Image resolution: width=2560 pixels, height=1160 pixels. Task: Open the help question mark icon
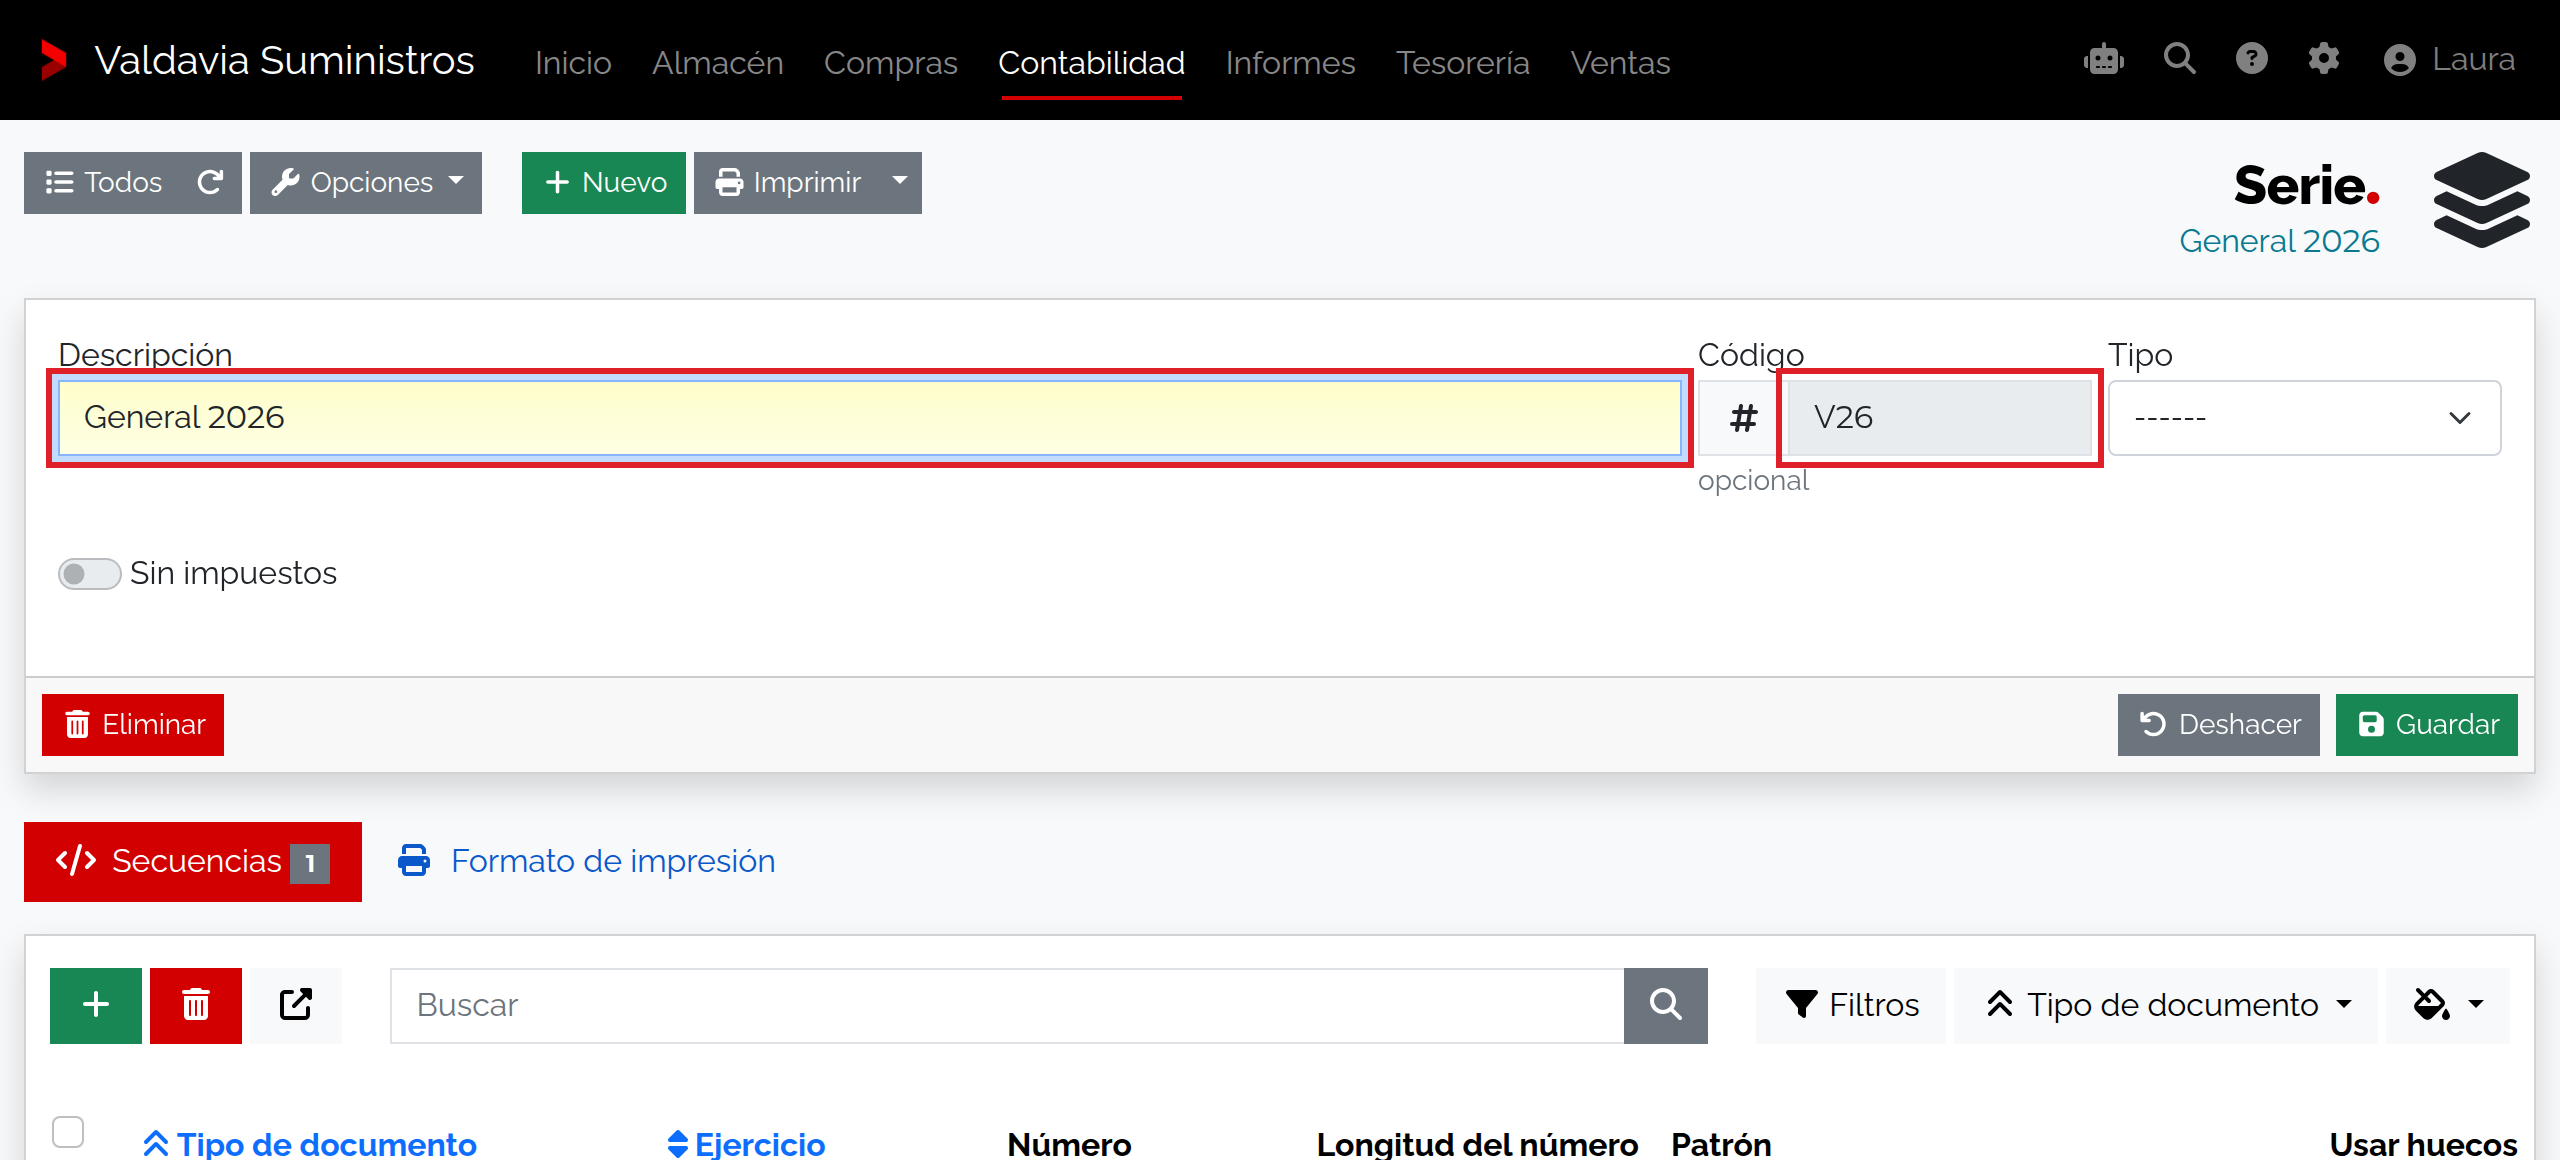2252,59
